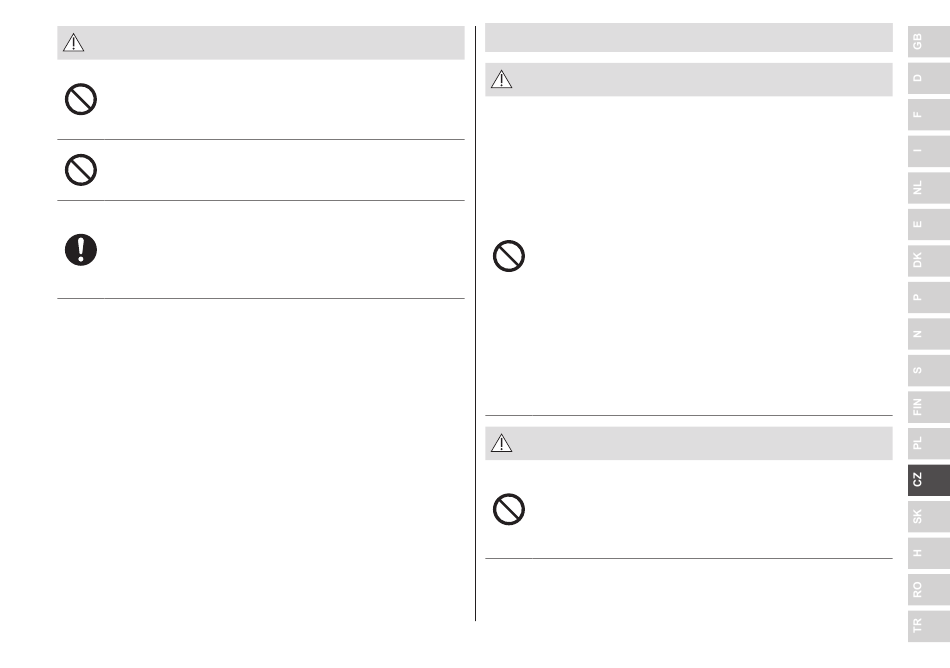The image size is (950, 668).
Task: Click the empty gray header bar at top right
Action: point(689,38)
